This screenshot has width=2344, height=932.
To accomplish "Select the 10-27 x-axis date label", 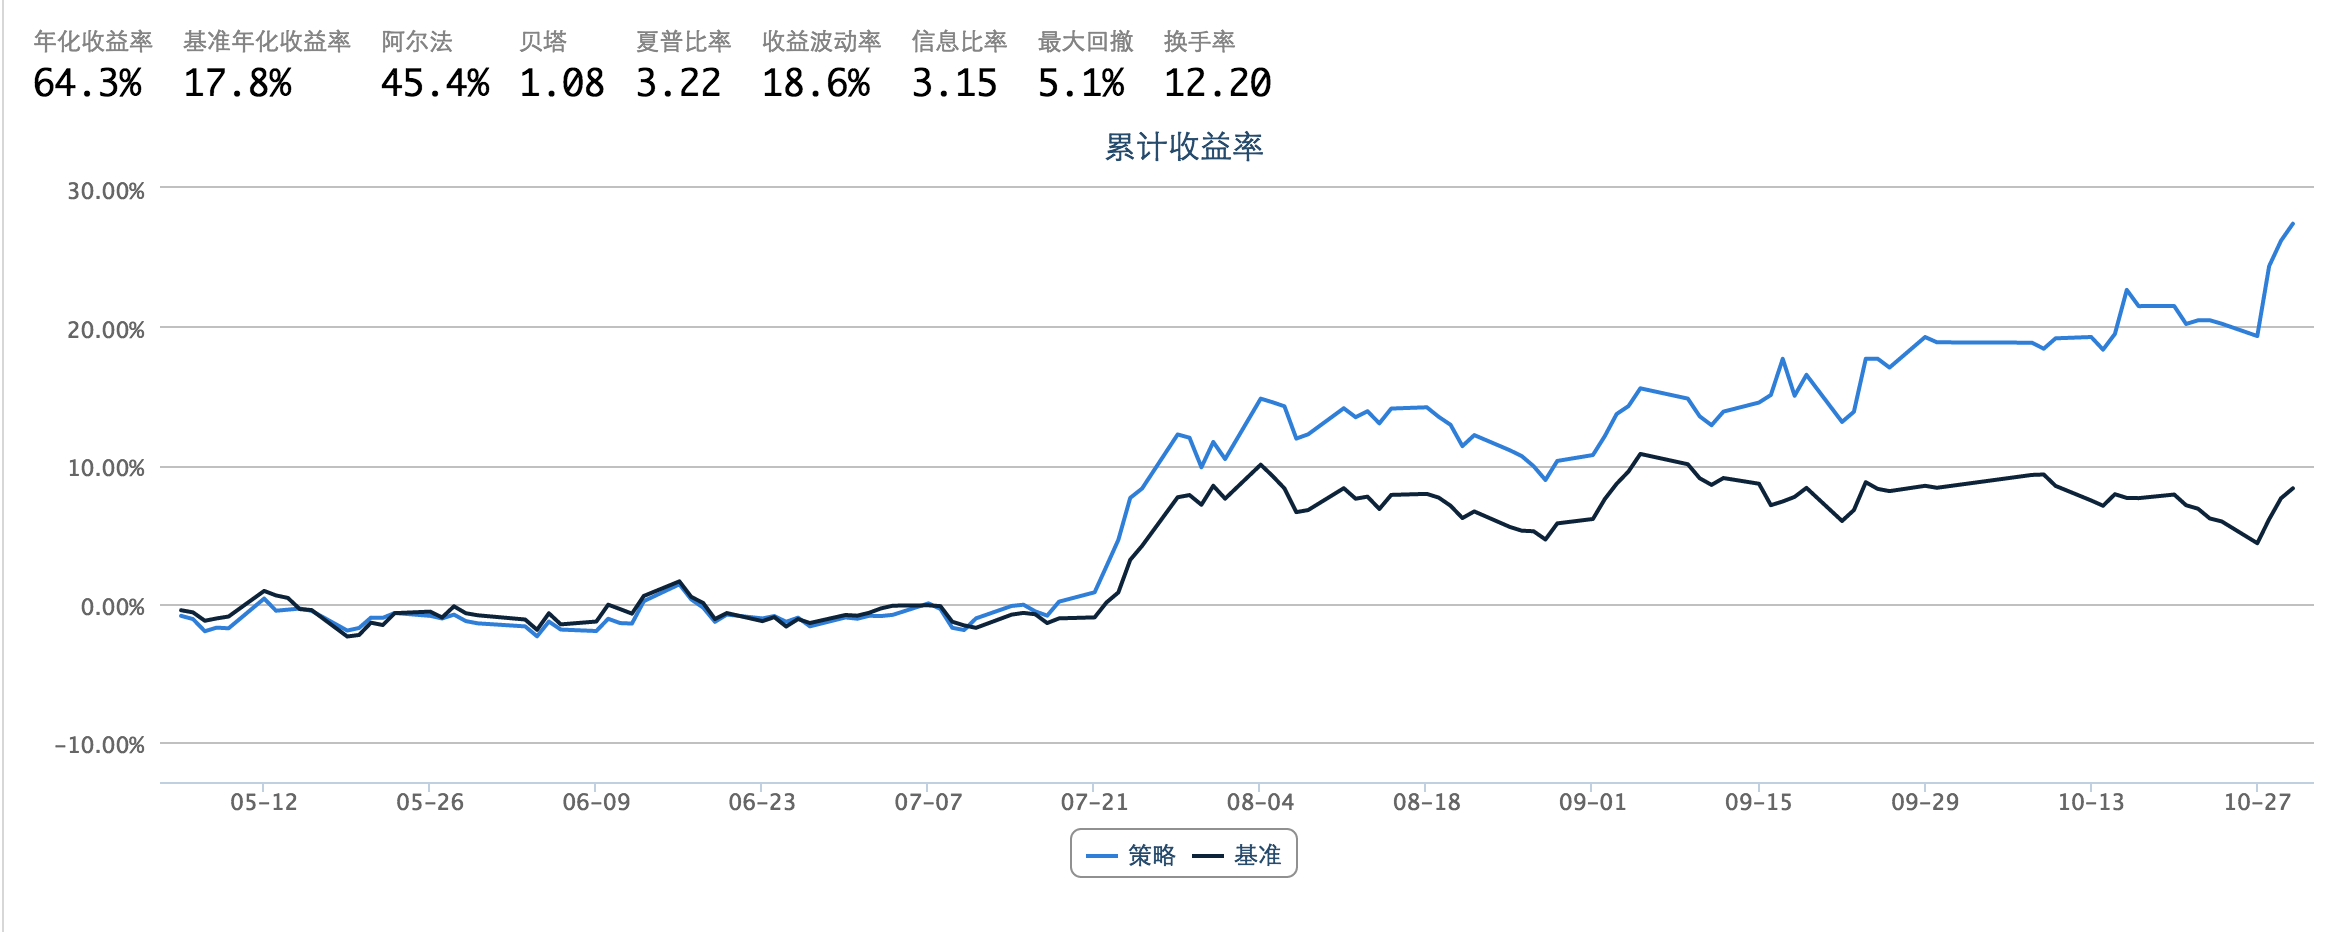I will [2257, 802].
